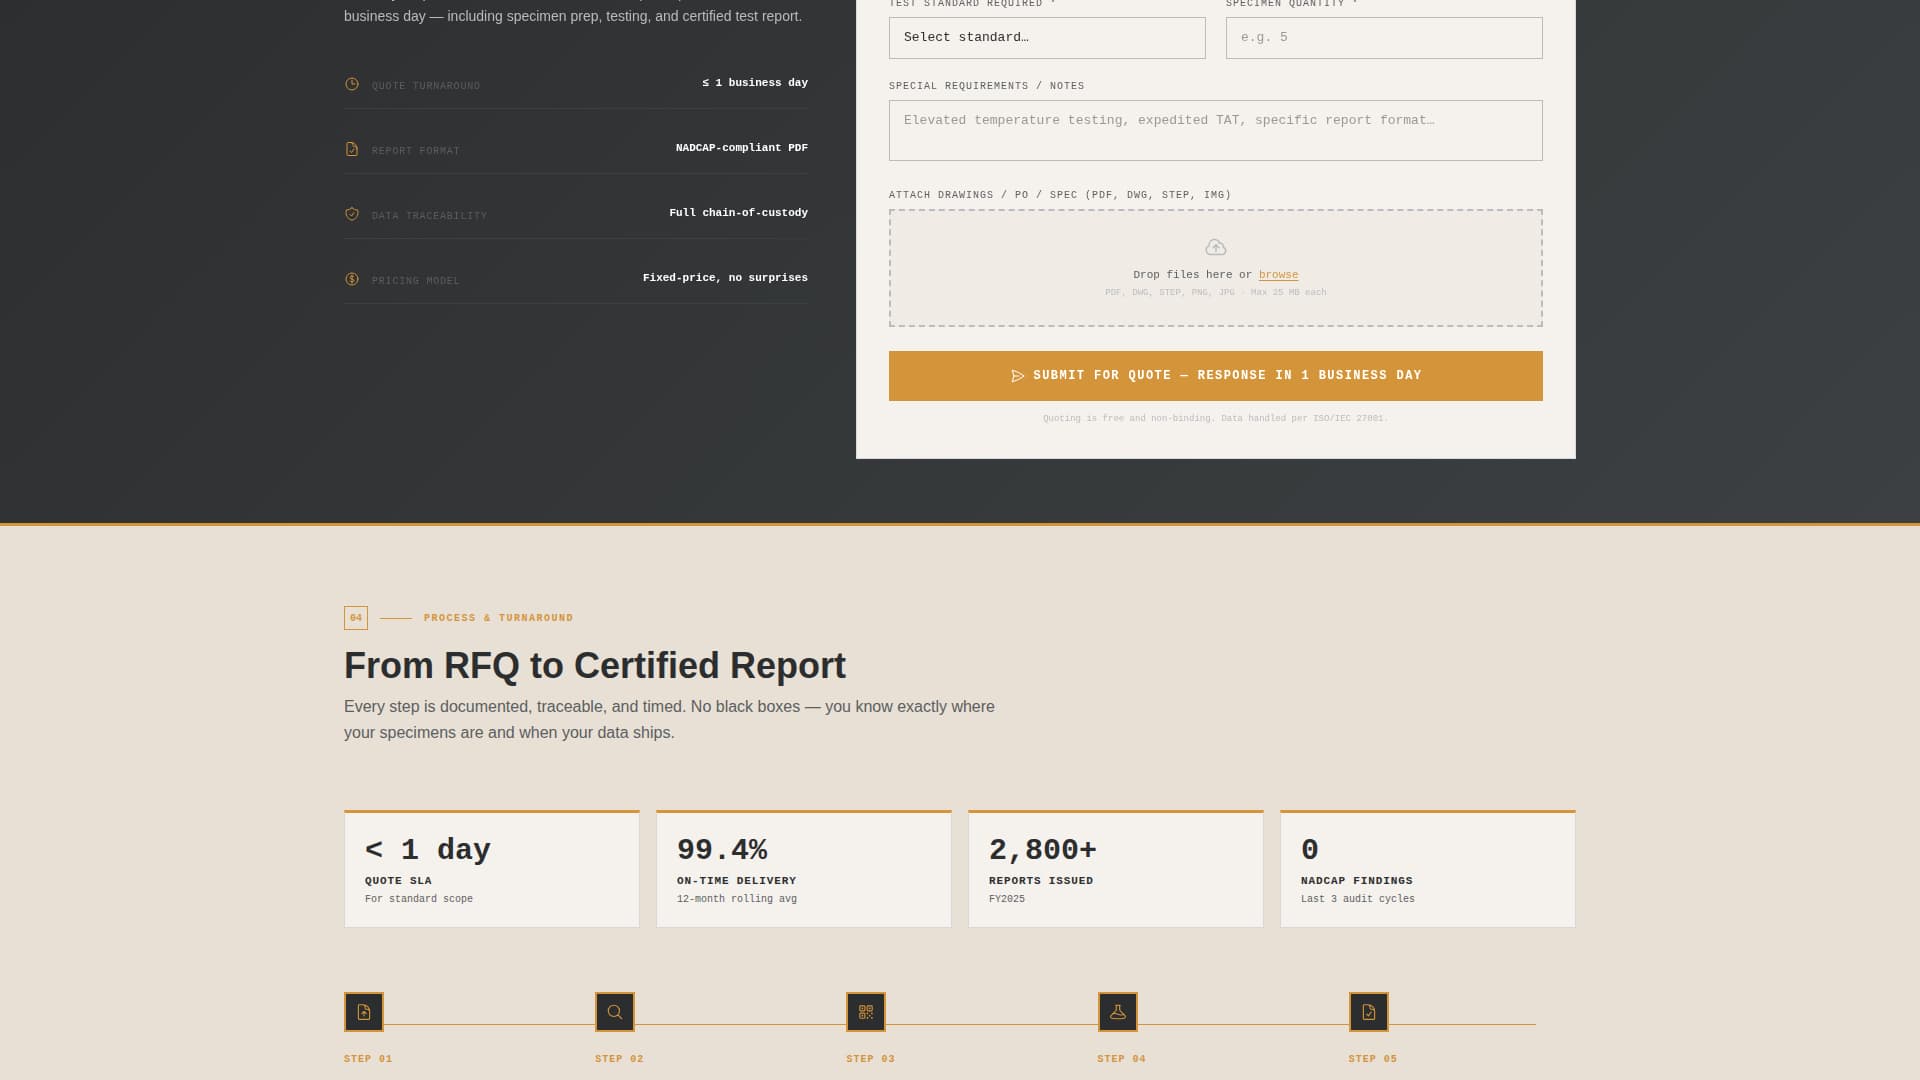Click the special requirements notes textarea
Image resolution: width=1920 pixels, height=1080 pixels.
point(1215,130)
